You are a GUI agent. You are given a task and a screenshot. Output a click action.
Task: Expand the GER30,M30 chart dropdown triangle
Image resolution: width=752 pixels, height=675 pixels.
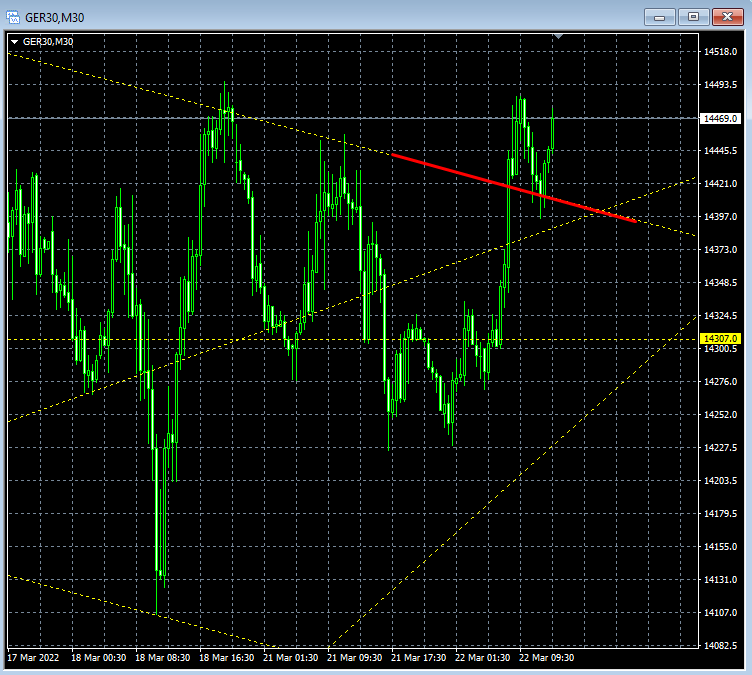14,42
